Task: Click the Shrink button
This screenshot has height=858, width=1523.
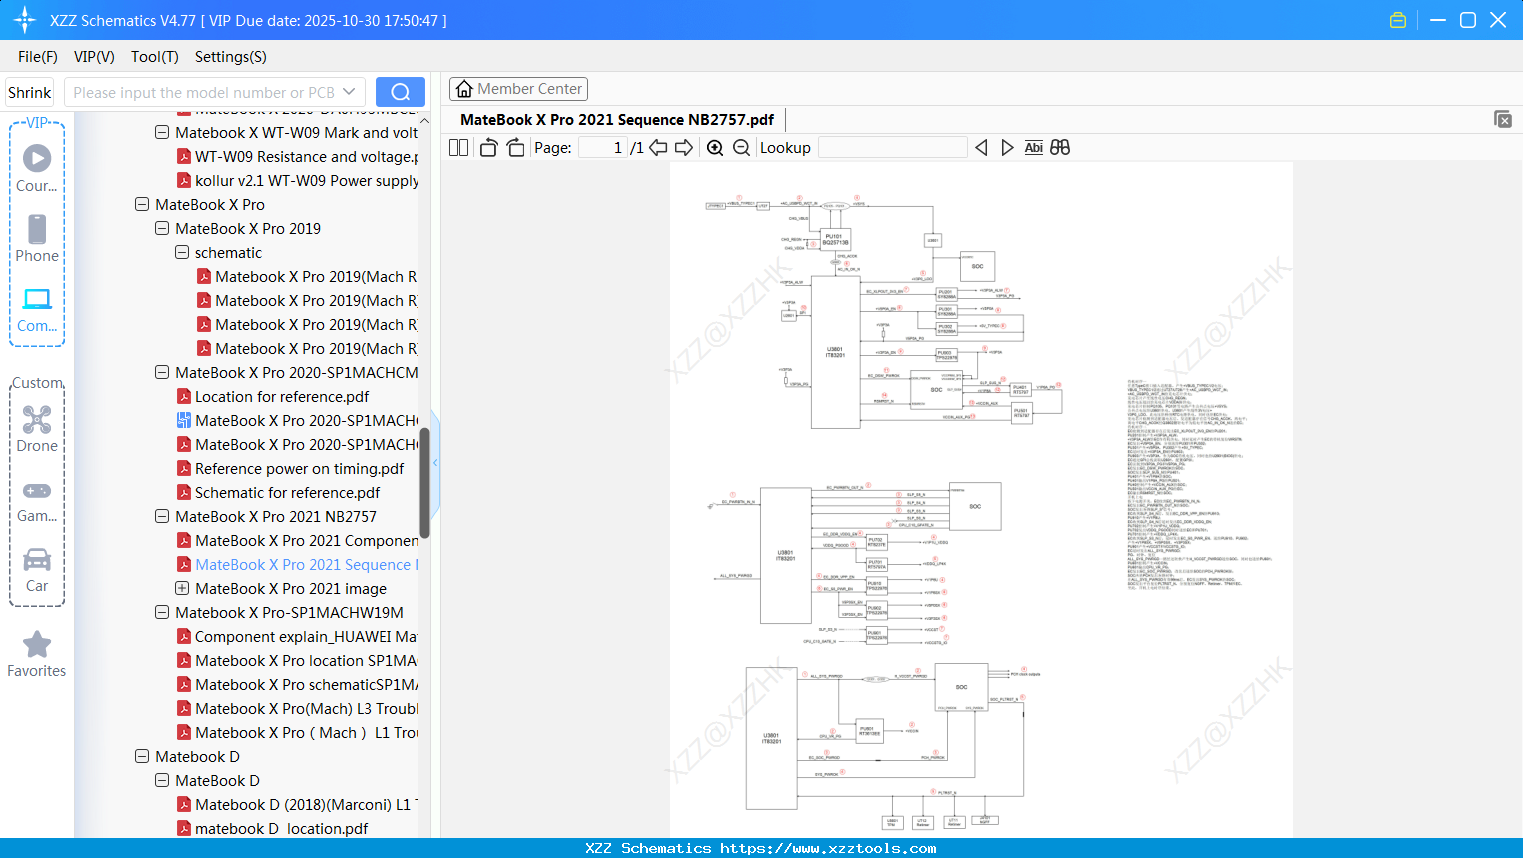Action: click(x=30, y=92)
